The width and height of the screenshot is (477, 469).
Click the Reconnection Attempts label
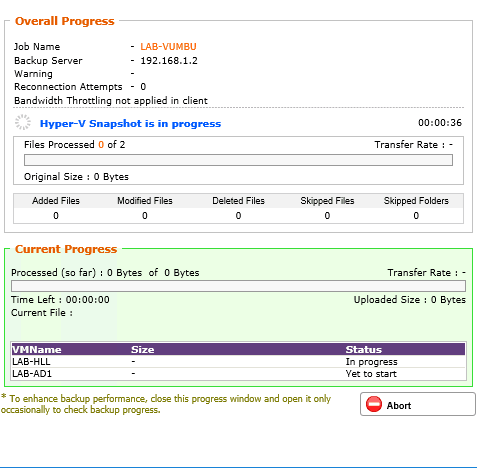(68, 87)
